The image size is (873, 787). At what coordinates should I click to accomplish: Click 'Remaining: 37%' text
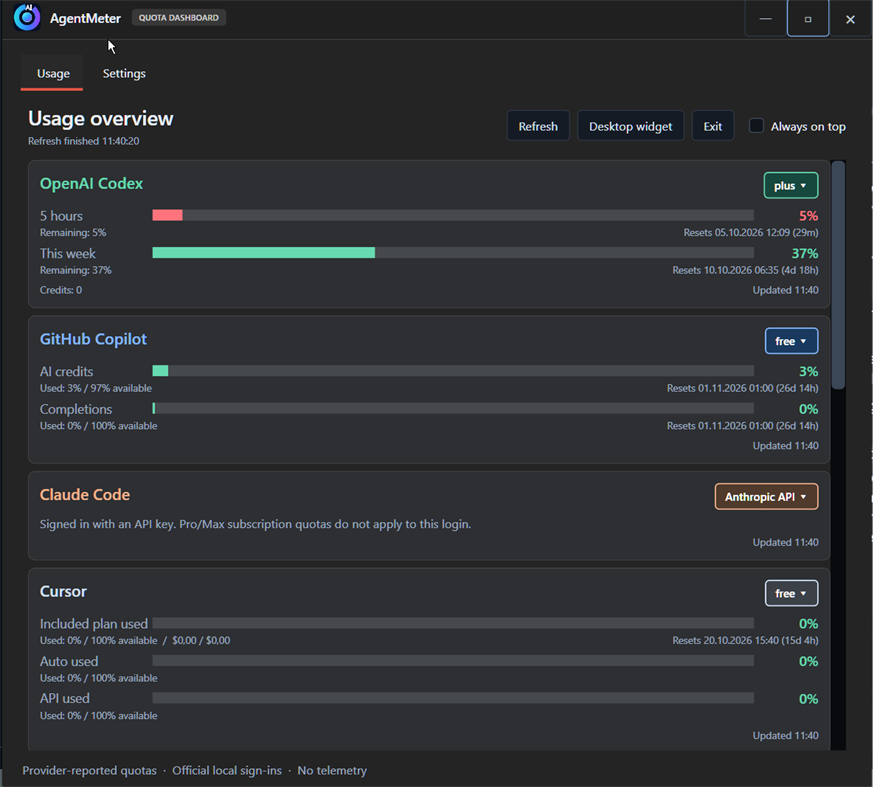click(x=76, y=270)
